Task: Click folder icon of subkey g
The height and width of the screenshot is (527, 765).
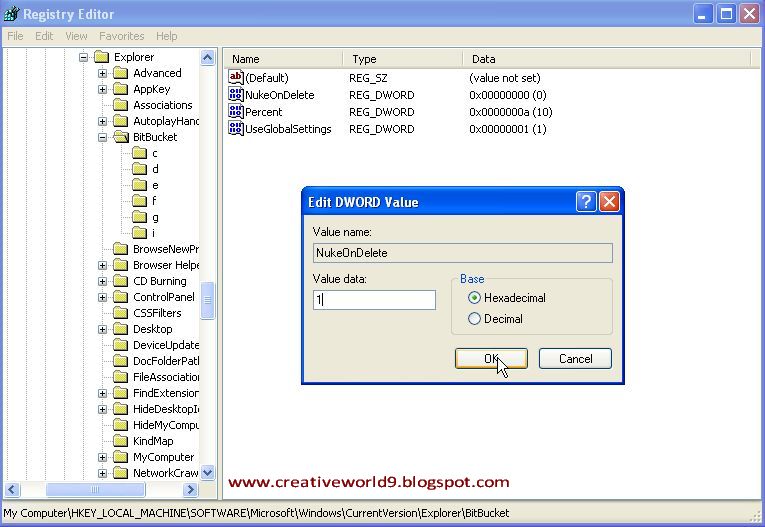Action: 140,217
